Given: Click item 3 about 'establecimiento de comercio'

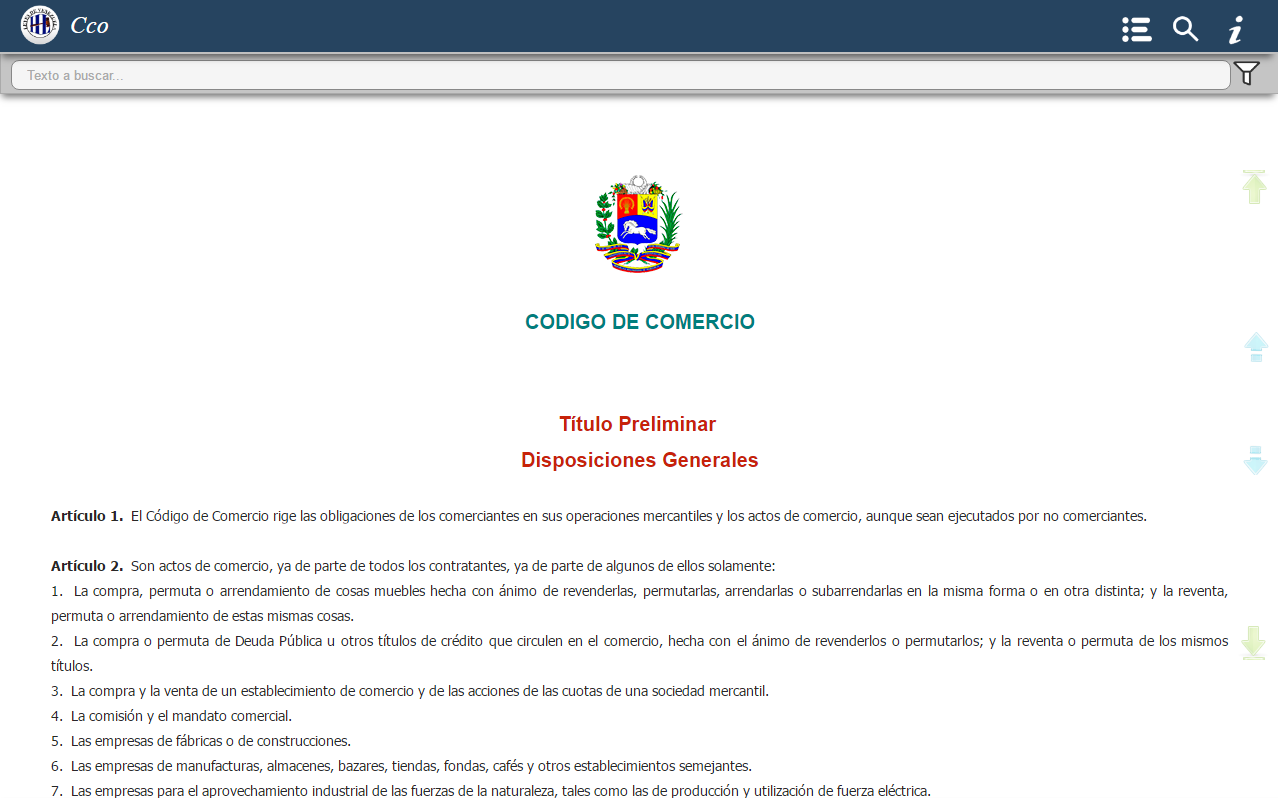Looking at the screenshot, I should click(410, 691).
